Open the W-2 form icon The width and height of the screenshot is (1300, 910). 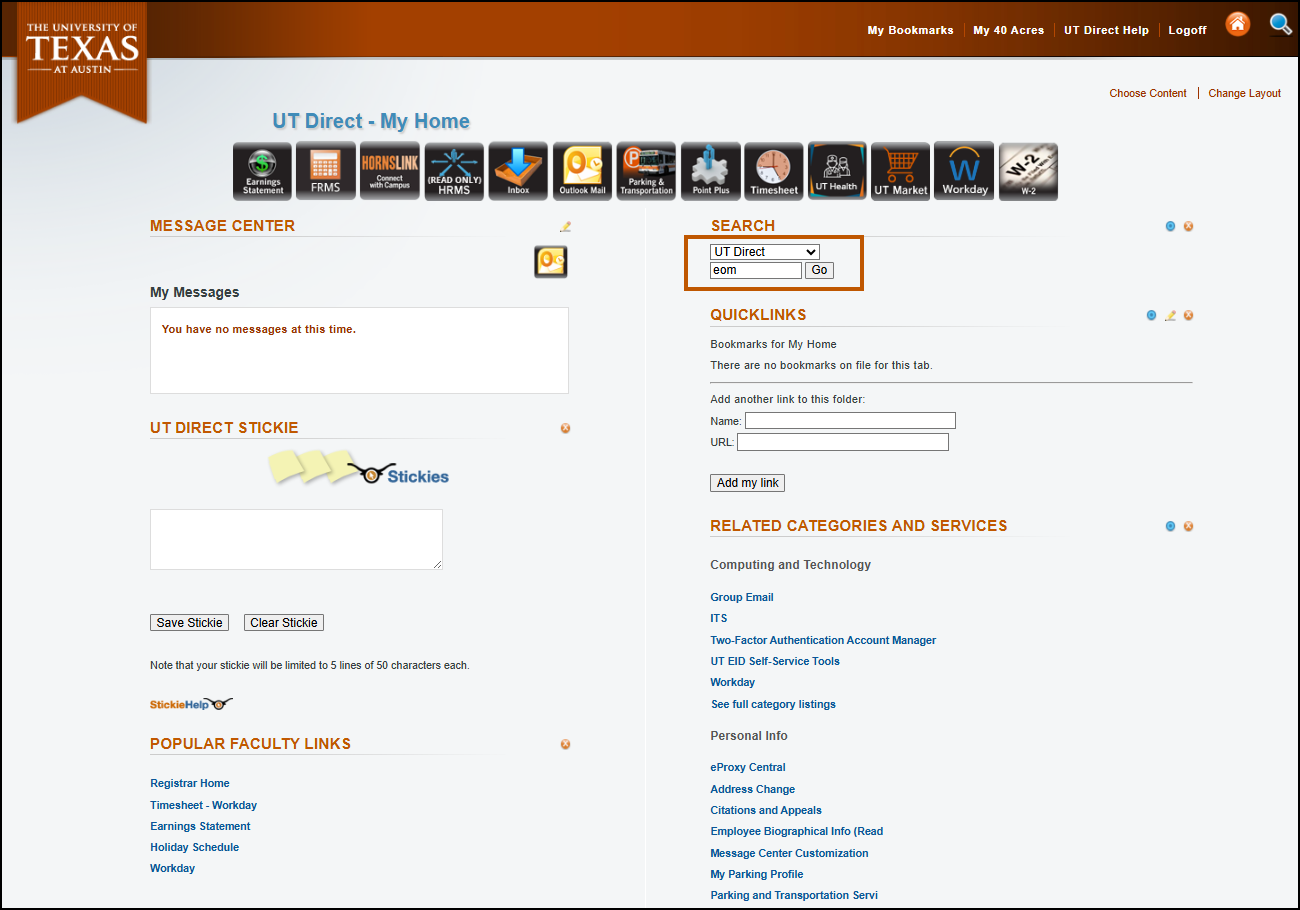point(1028,171)
